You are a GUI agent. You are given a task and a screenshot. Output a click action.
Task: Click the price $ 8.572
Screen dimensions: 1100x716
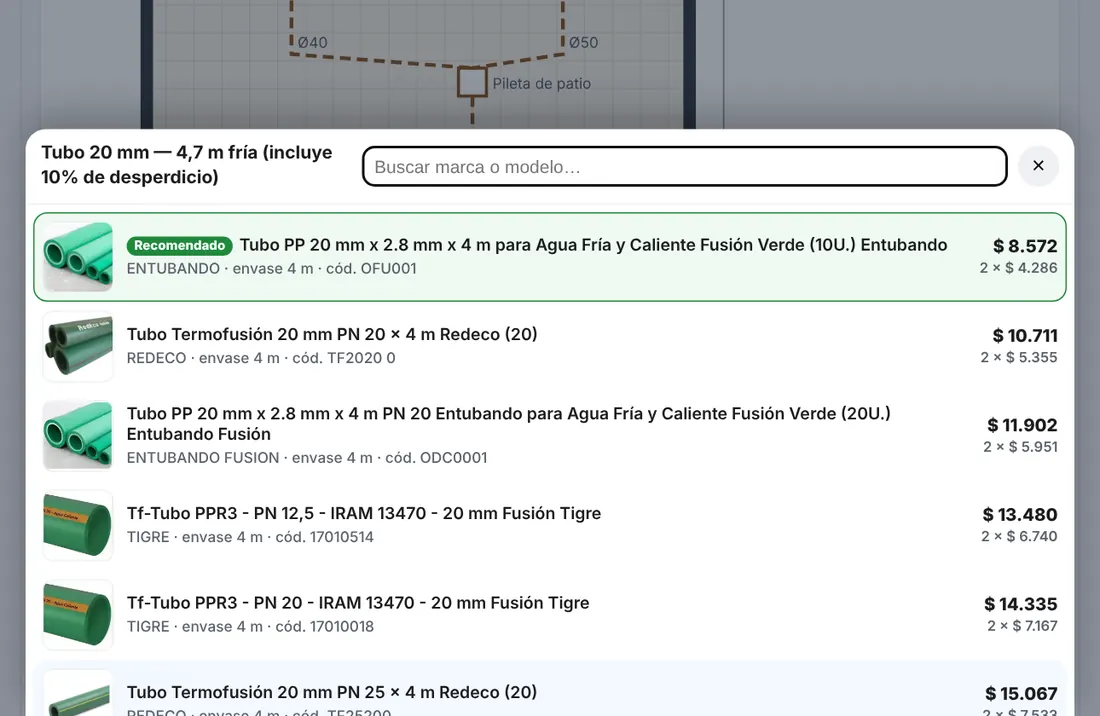click(x=1025, y=246)
